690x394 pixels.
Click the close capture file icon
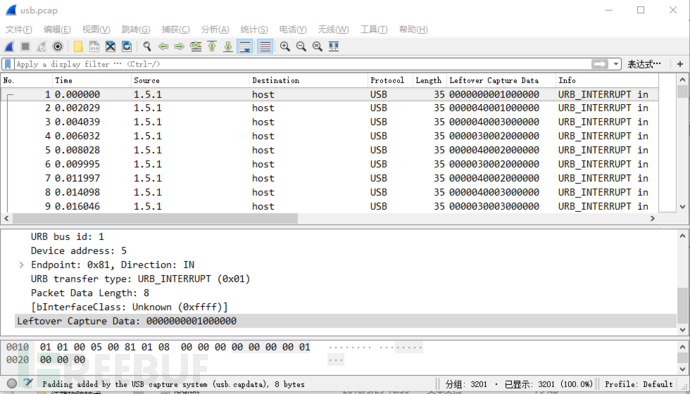tap(110, 46)
